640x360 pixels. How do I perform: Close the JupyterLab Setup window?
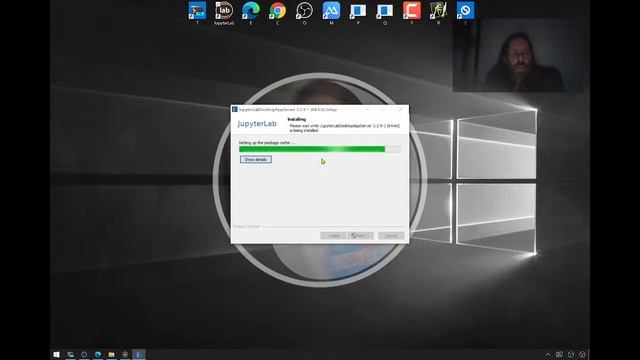click(401, 109)
